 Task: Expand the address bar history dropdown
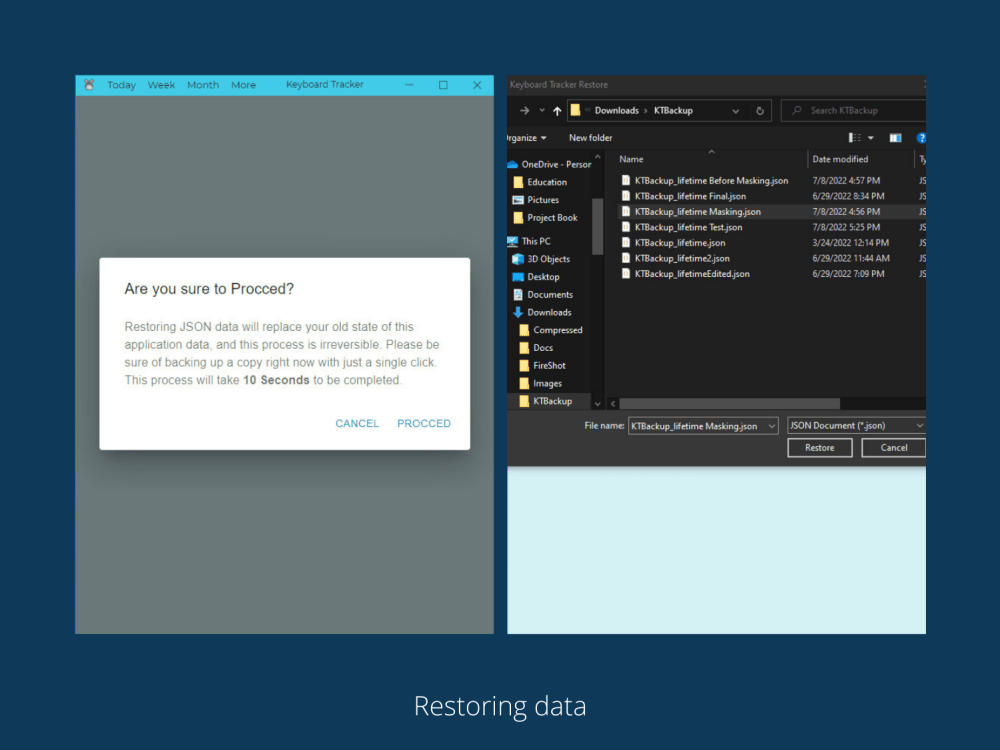point(735,110)
